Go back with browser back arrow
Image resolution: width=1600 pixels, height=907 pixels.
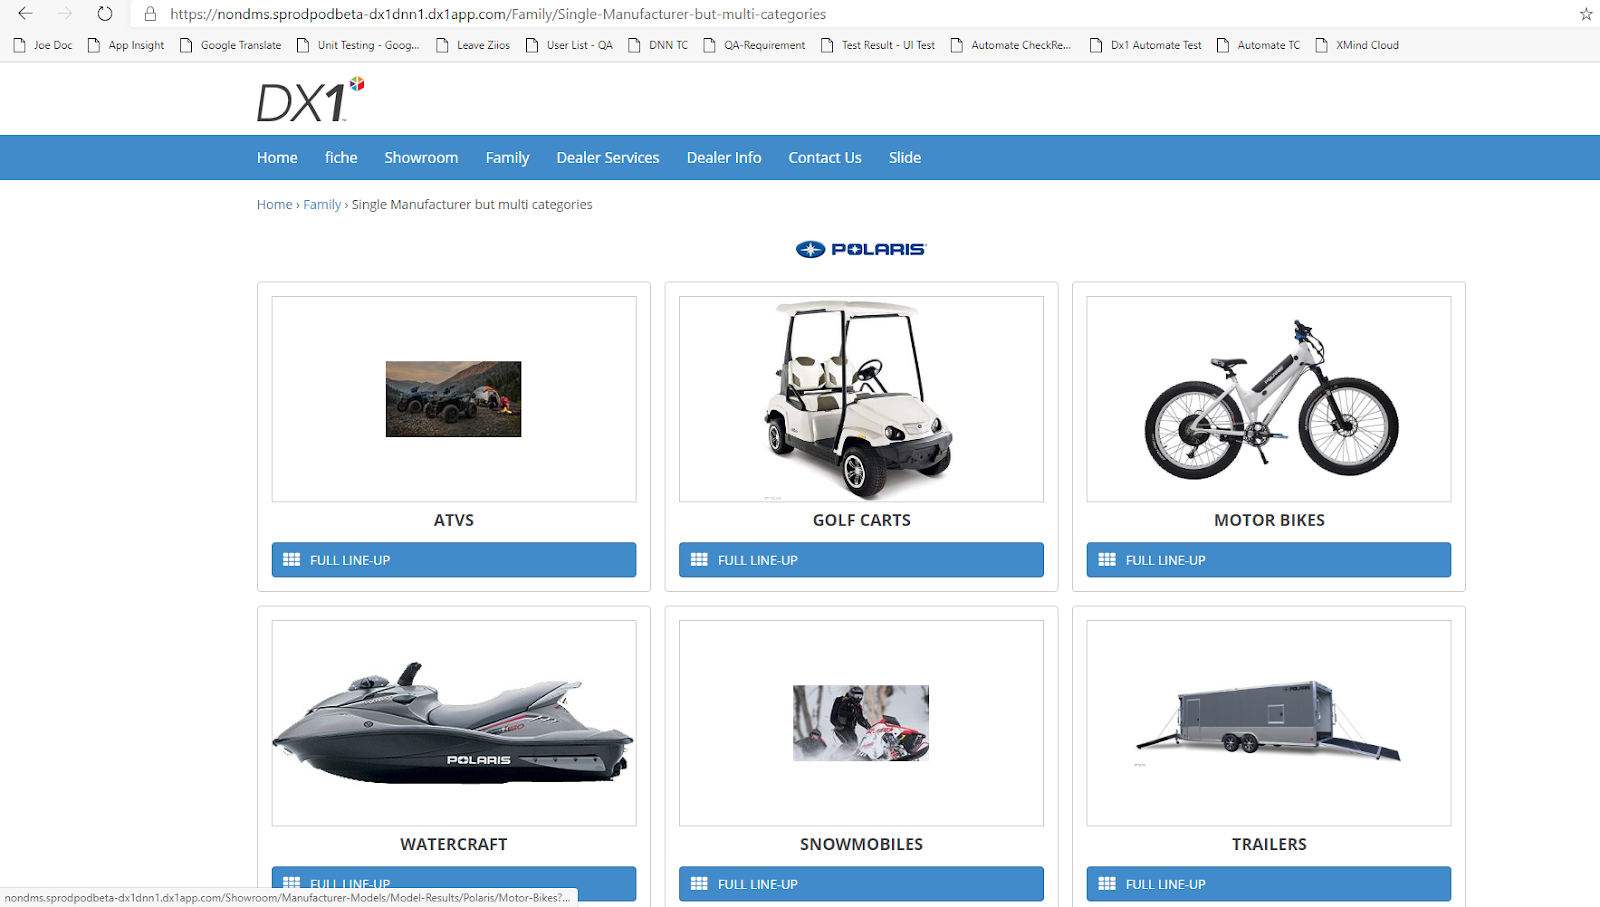click(x=25, y=14)
